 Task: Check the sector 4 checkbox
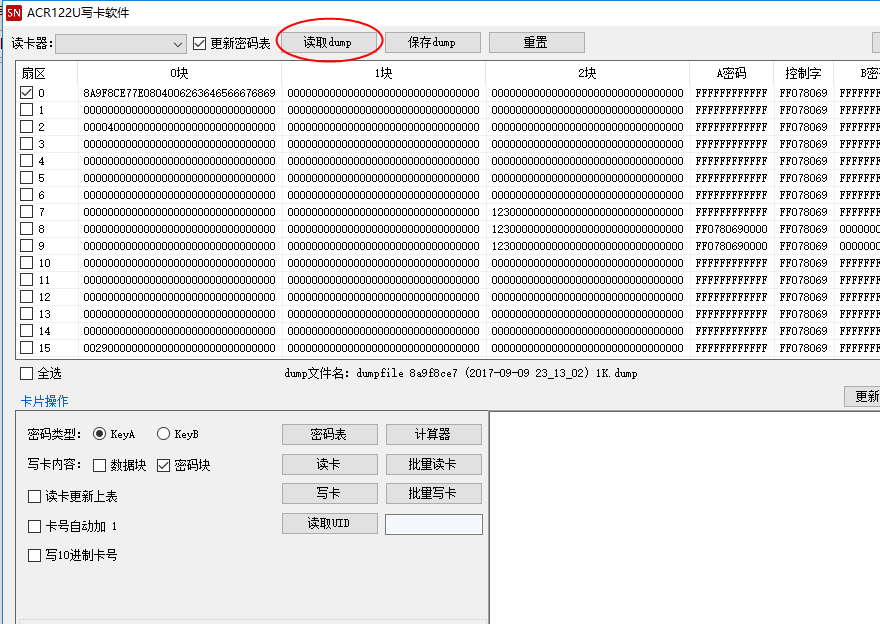click(x=26, y=160)
